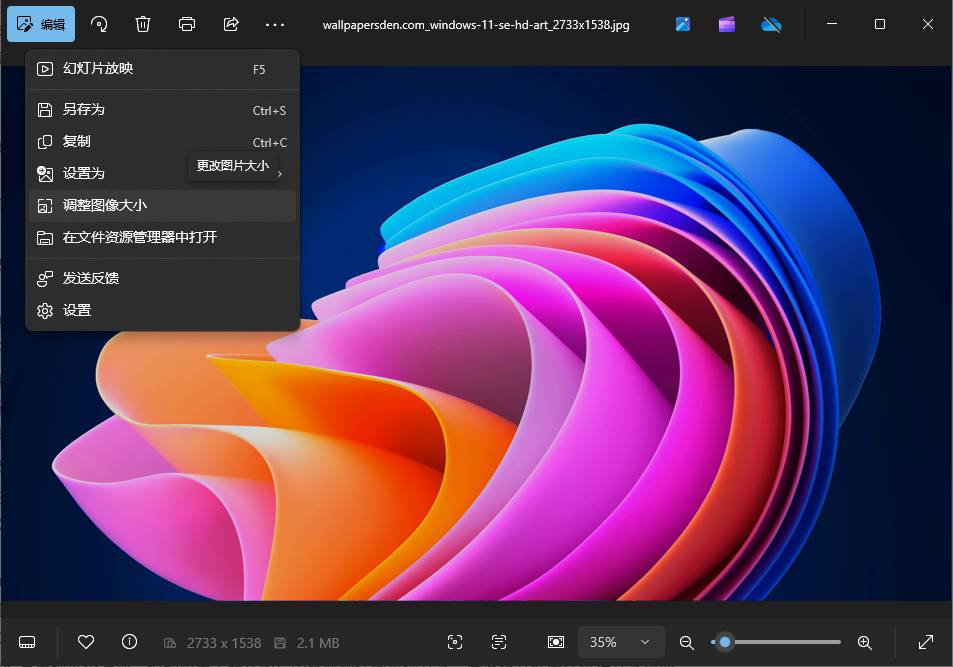Rotate the image with the rotate icon
The image size is (953, 667).
click(99, 24)
